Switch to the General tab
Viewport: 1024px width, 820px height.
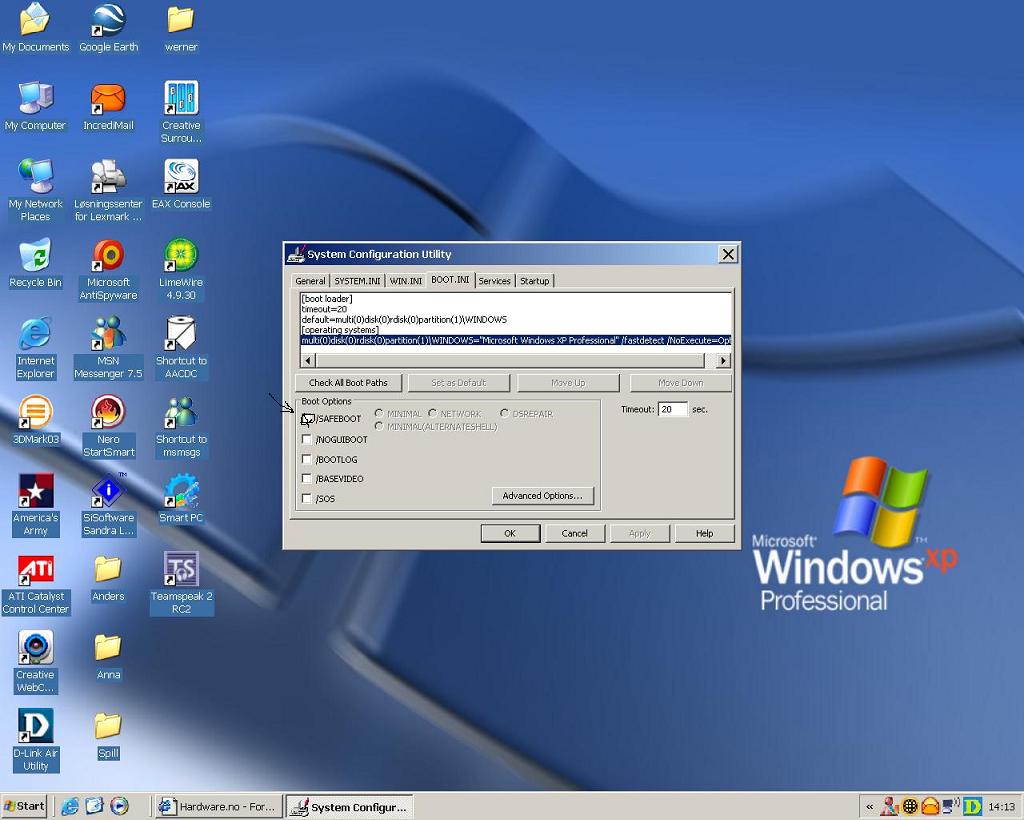pos(310,281)
